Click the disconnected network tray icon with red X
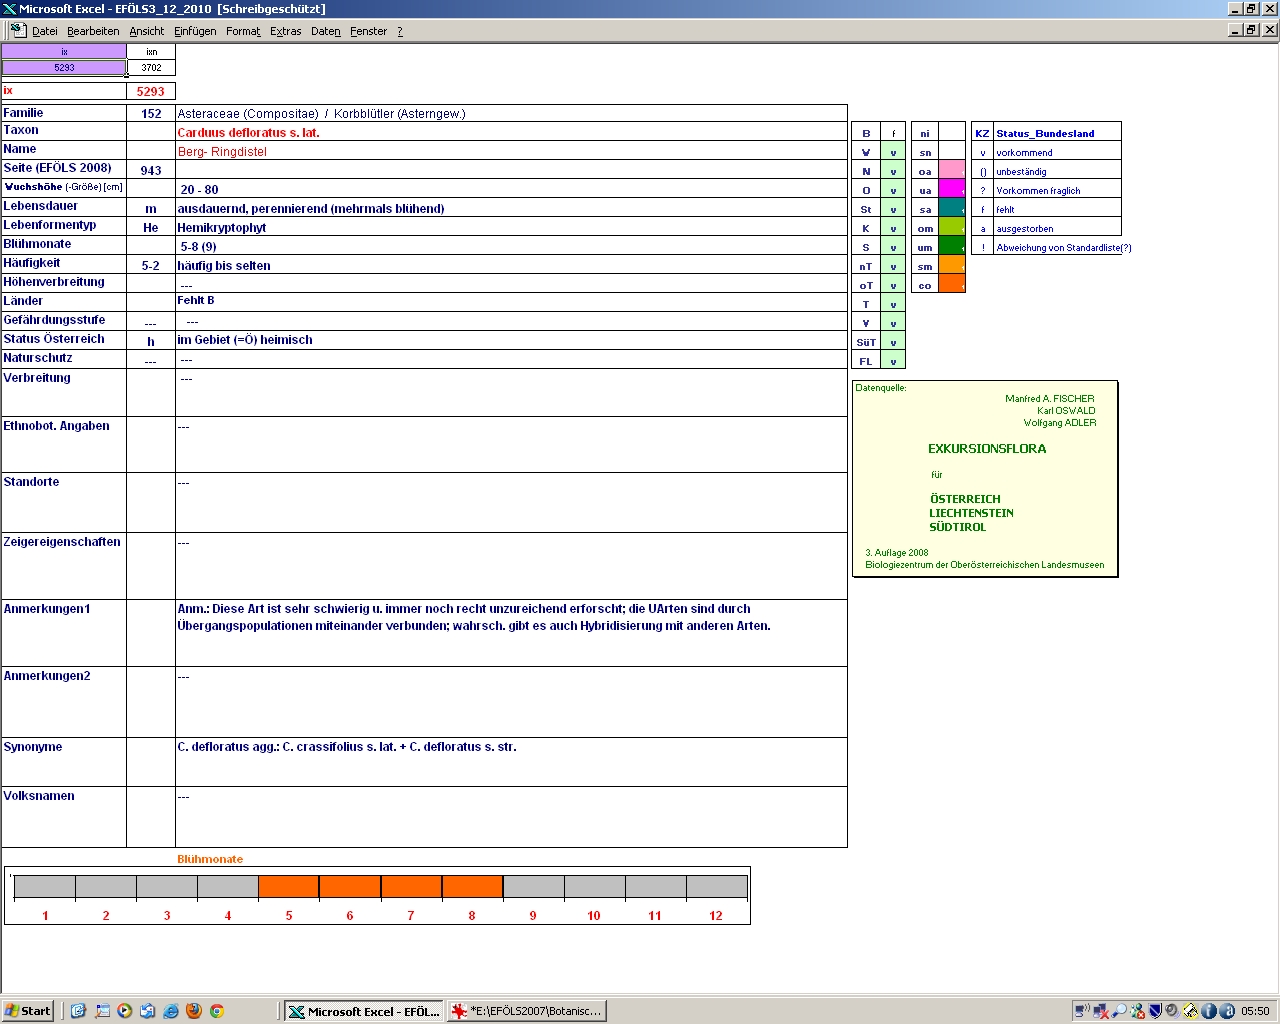1280x1024 pixels. click(x=1101, y=1011)
